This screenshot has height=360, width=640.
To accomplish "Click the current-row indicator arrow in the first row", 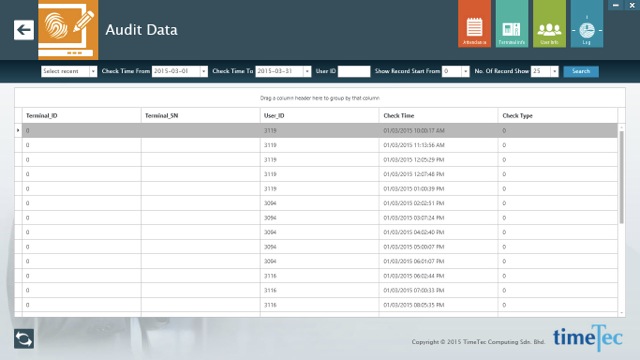I will pos(18,131).
